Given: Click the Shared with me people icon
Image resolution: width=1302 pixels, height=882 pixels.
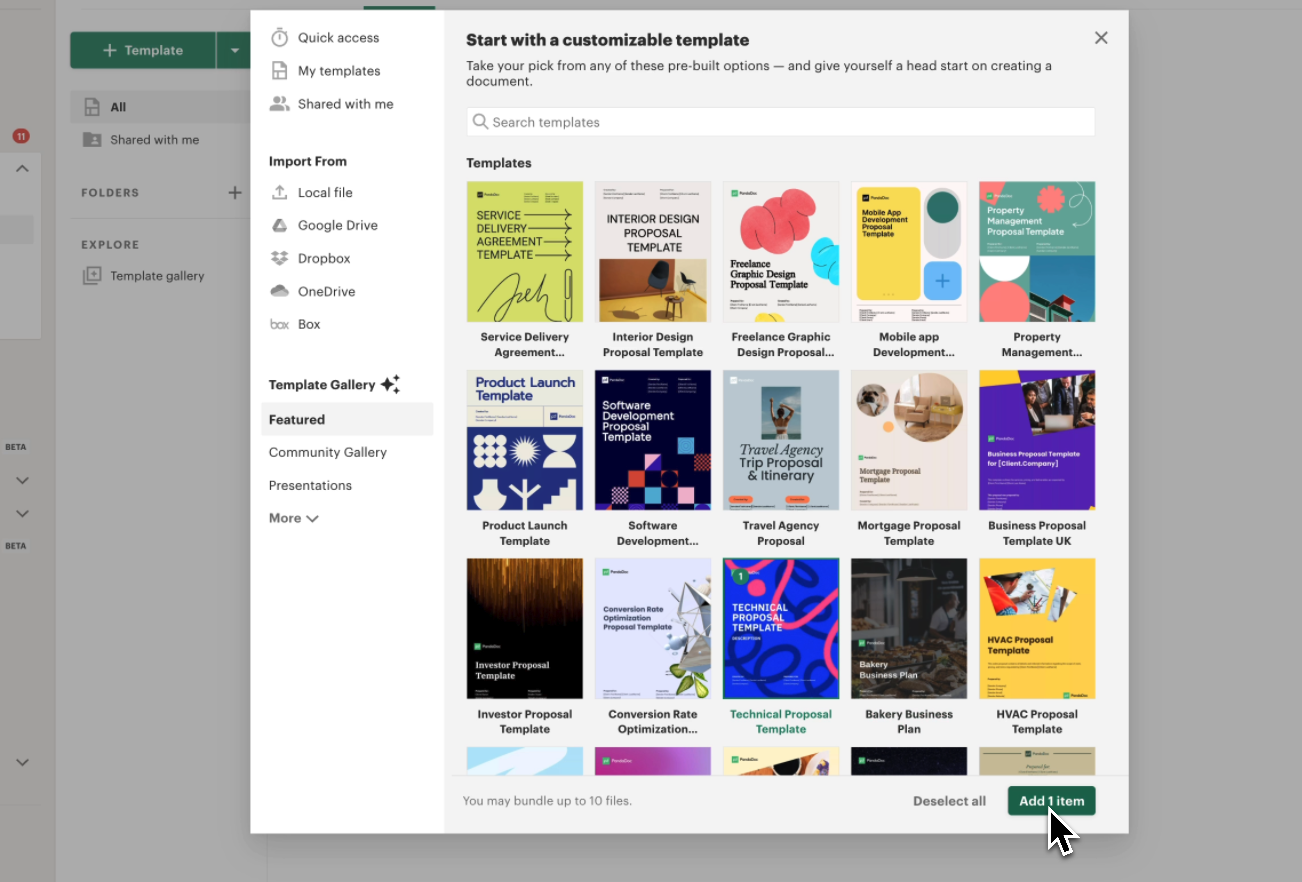Looking at the screenshot, I should [280, 104].
